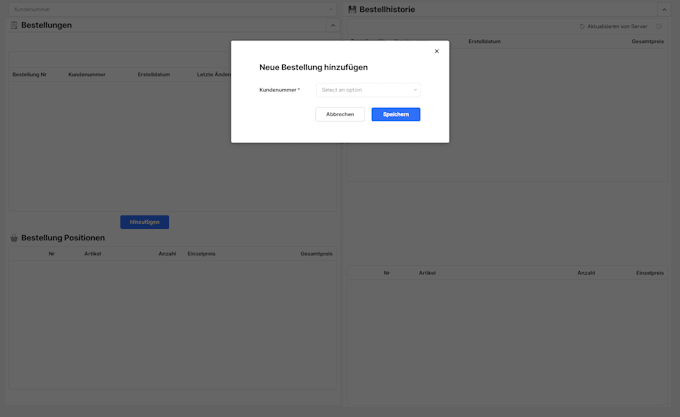The width and height of the screenshot is (680, 417).
Task: Click the Bestellungen heading text
Action: [x=46, y=26]
